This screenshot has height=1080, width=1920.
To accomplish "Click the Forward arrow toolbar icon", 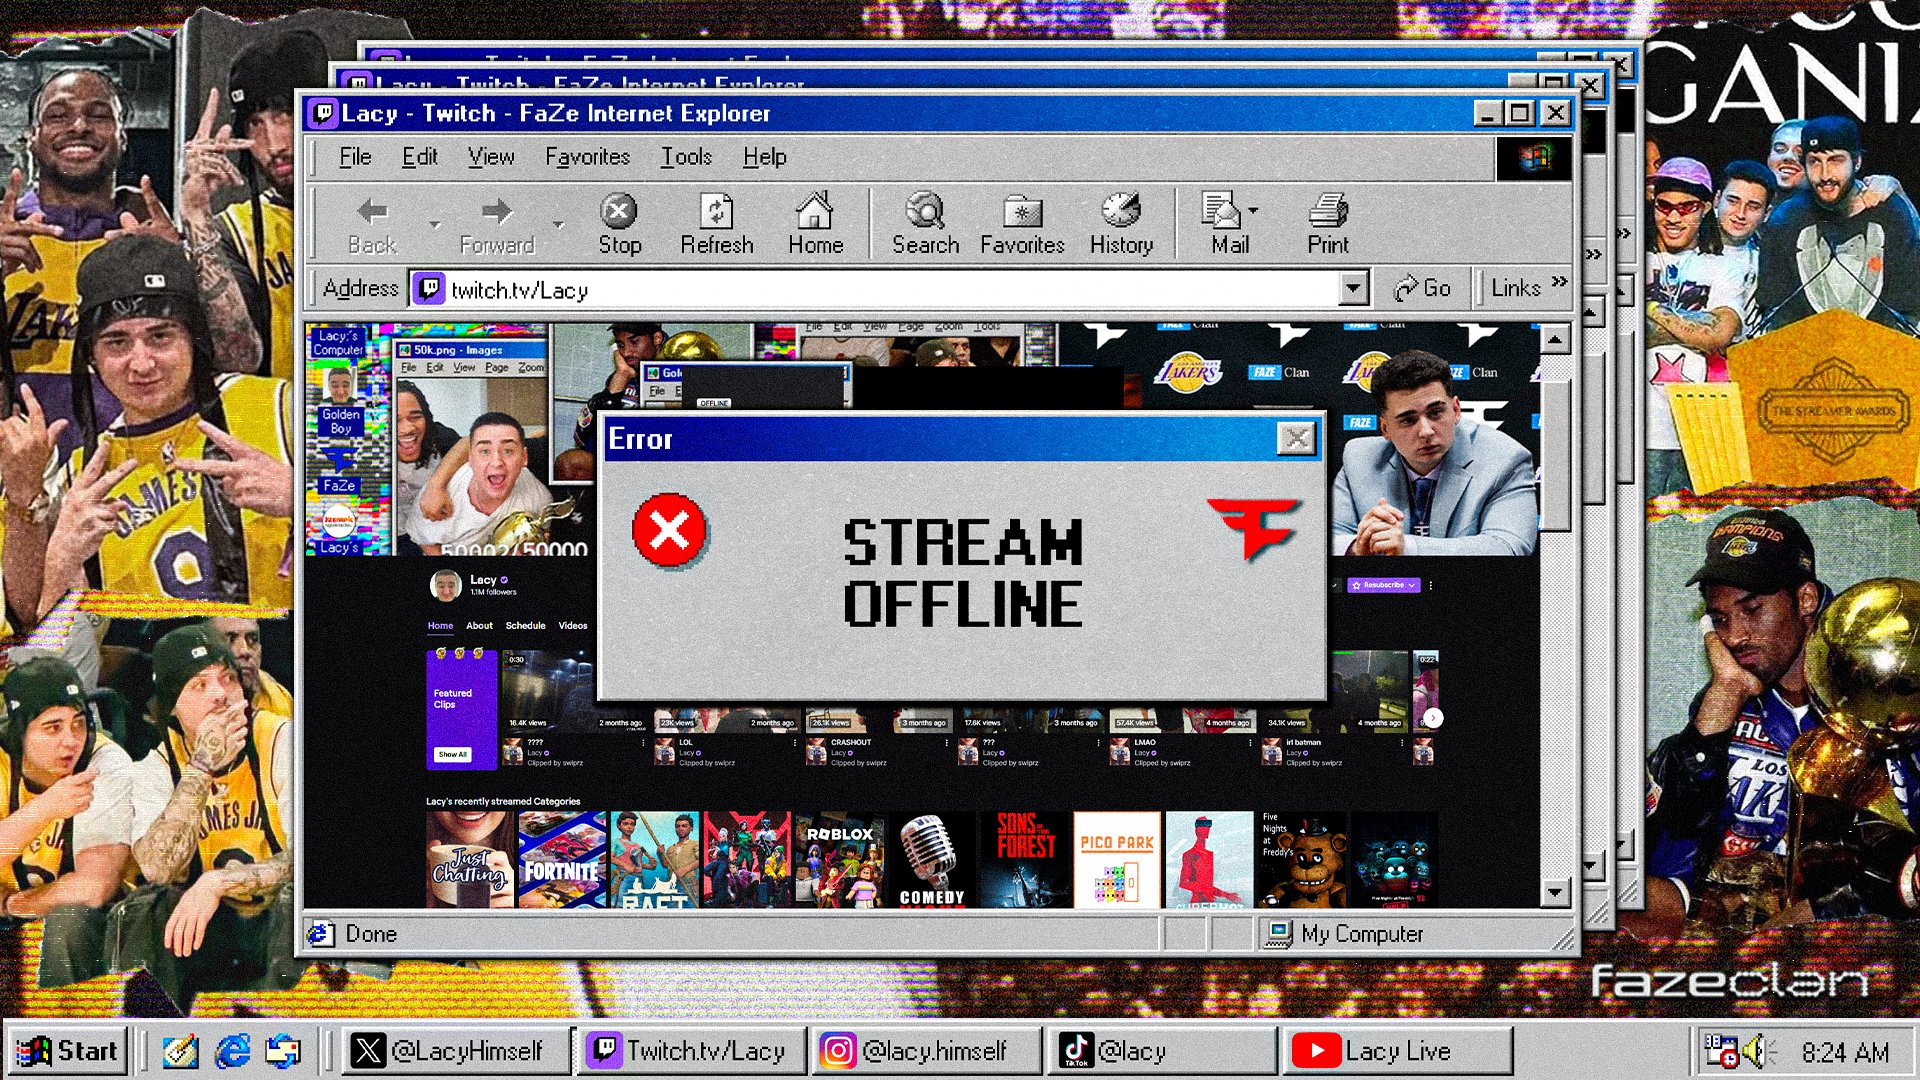I will [x=496, y=211].
